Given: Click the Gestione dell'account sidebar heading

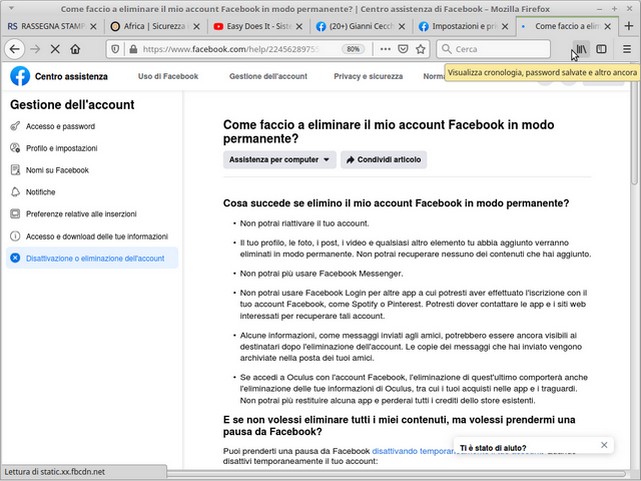Looking at the screenshot, I should (72, 105).
